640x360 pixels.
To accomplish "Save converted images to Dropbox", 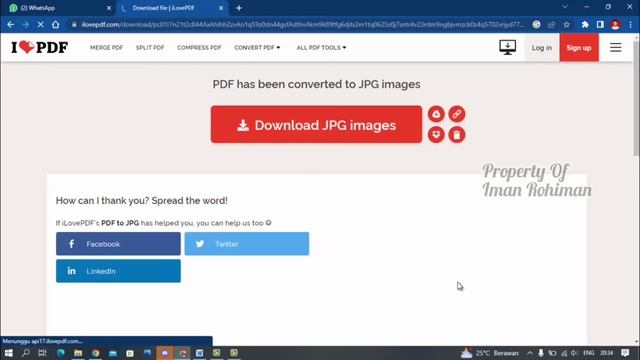I will 436,135.
